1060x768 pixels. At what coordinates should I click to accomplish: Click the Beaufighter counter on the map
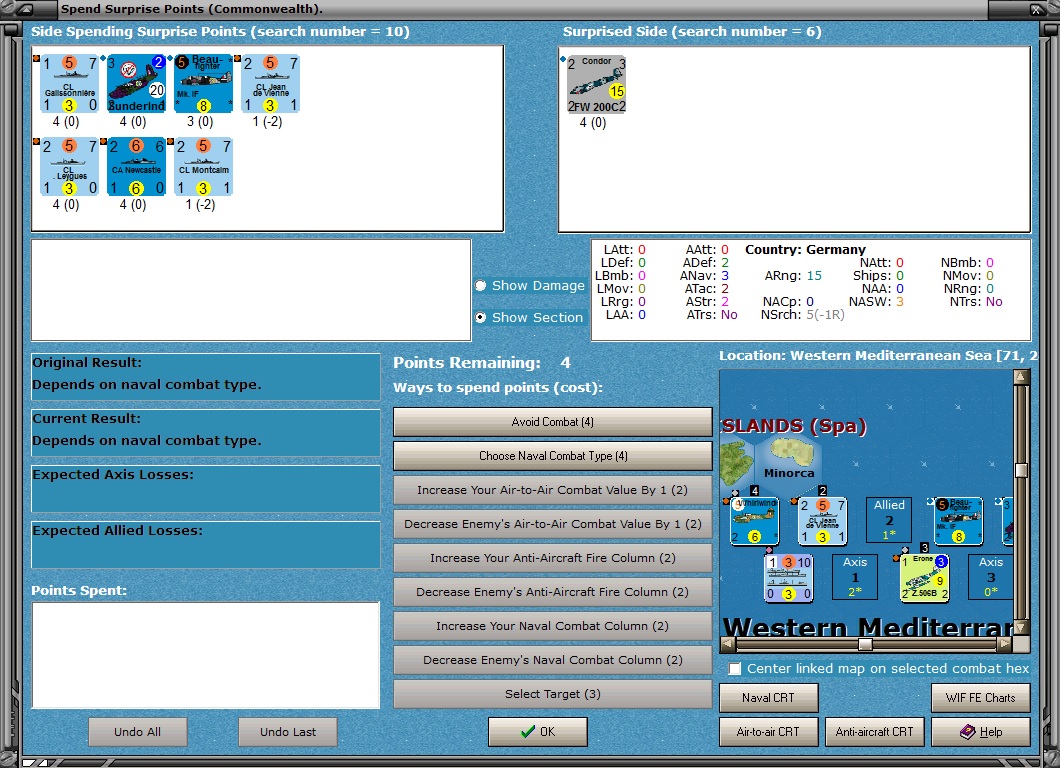tap(958, 521)
